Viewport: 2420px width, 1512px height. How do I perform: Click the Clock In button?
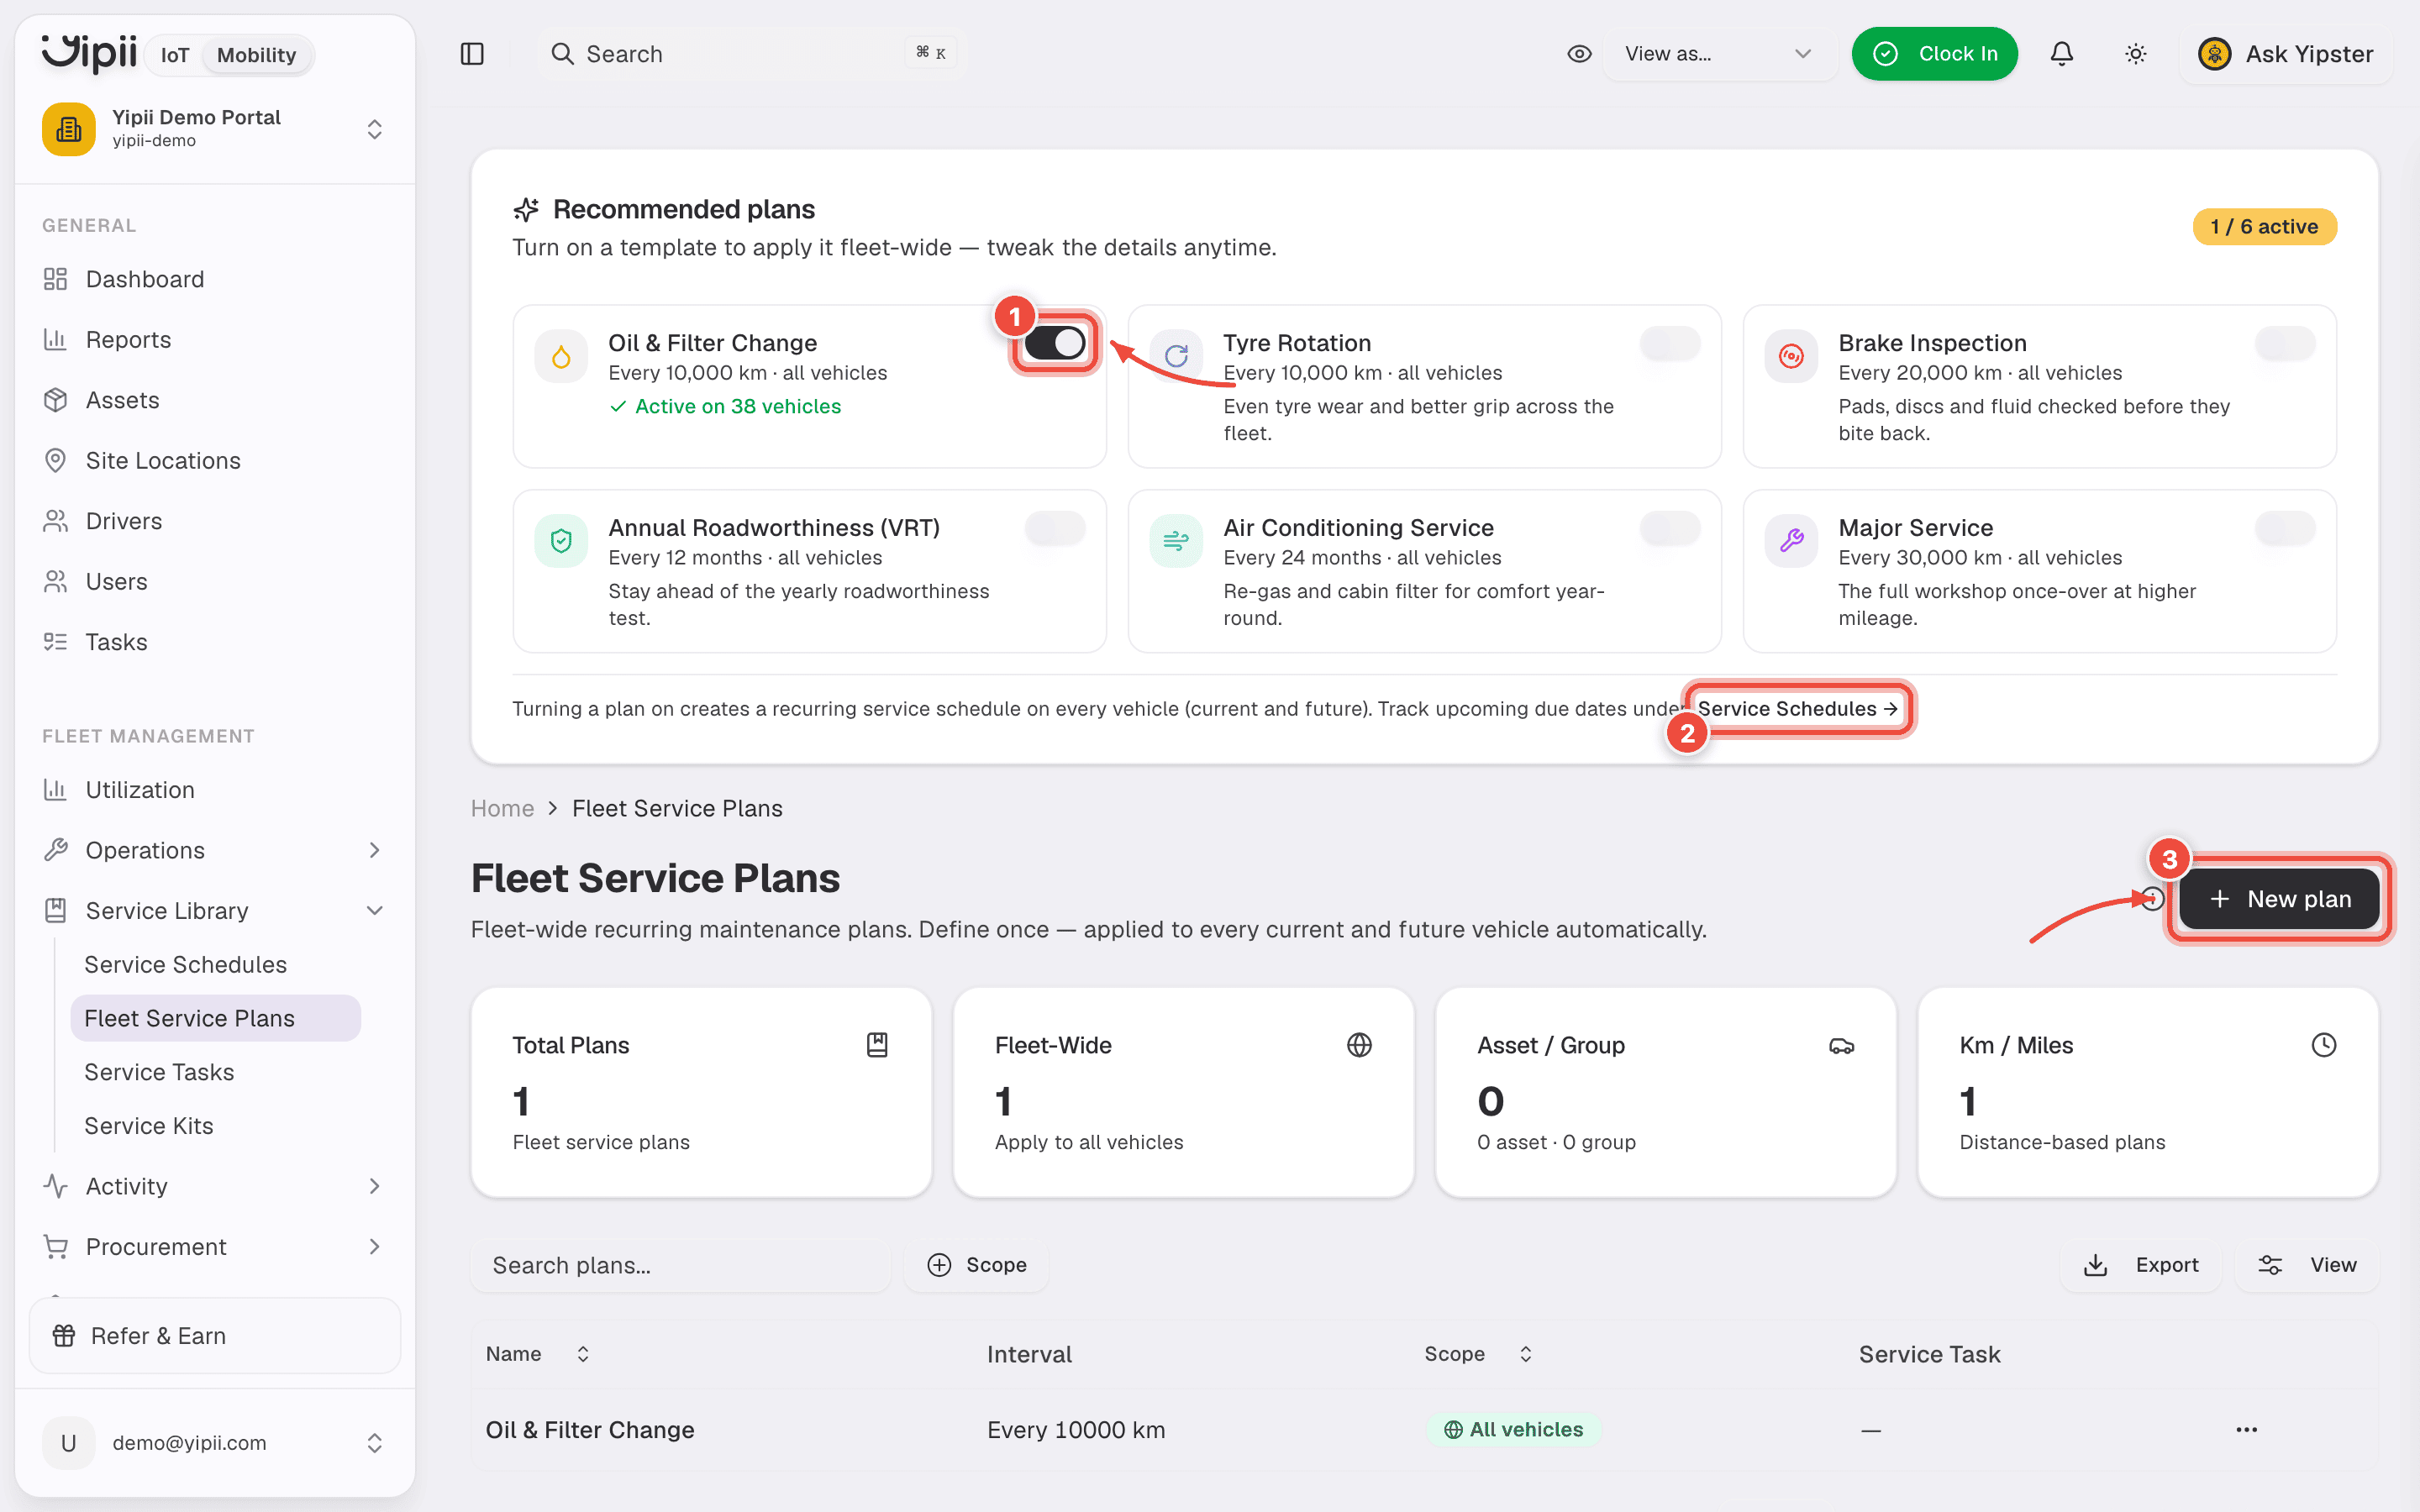tap(1934, 54)
